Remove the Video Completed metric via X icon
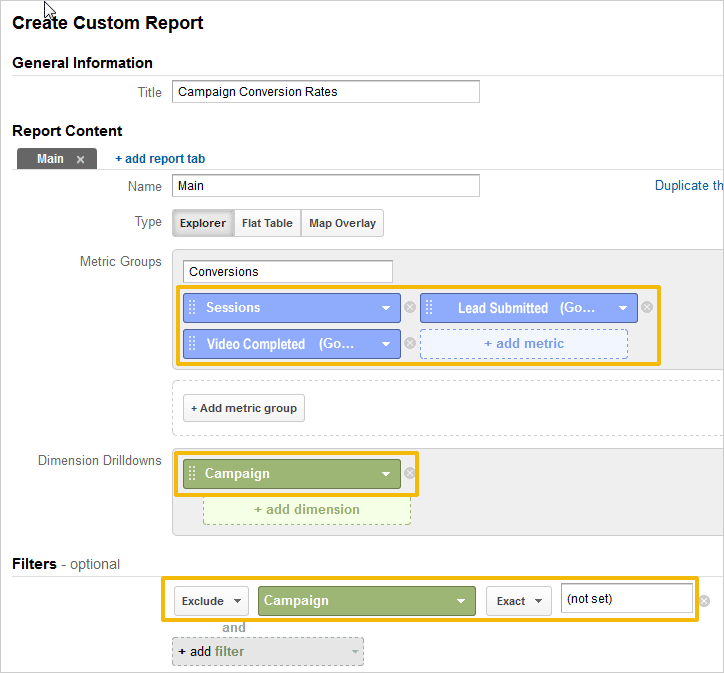The image size is (724, 673). 410,343
